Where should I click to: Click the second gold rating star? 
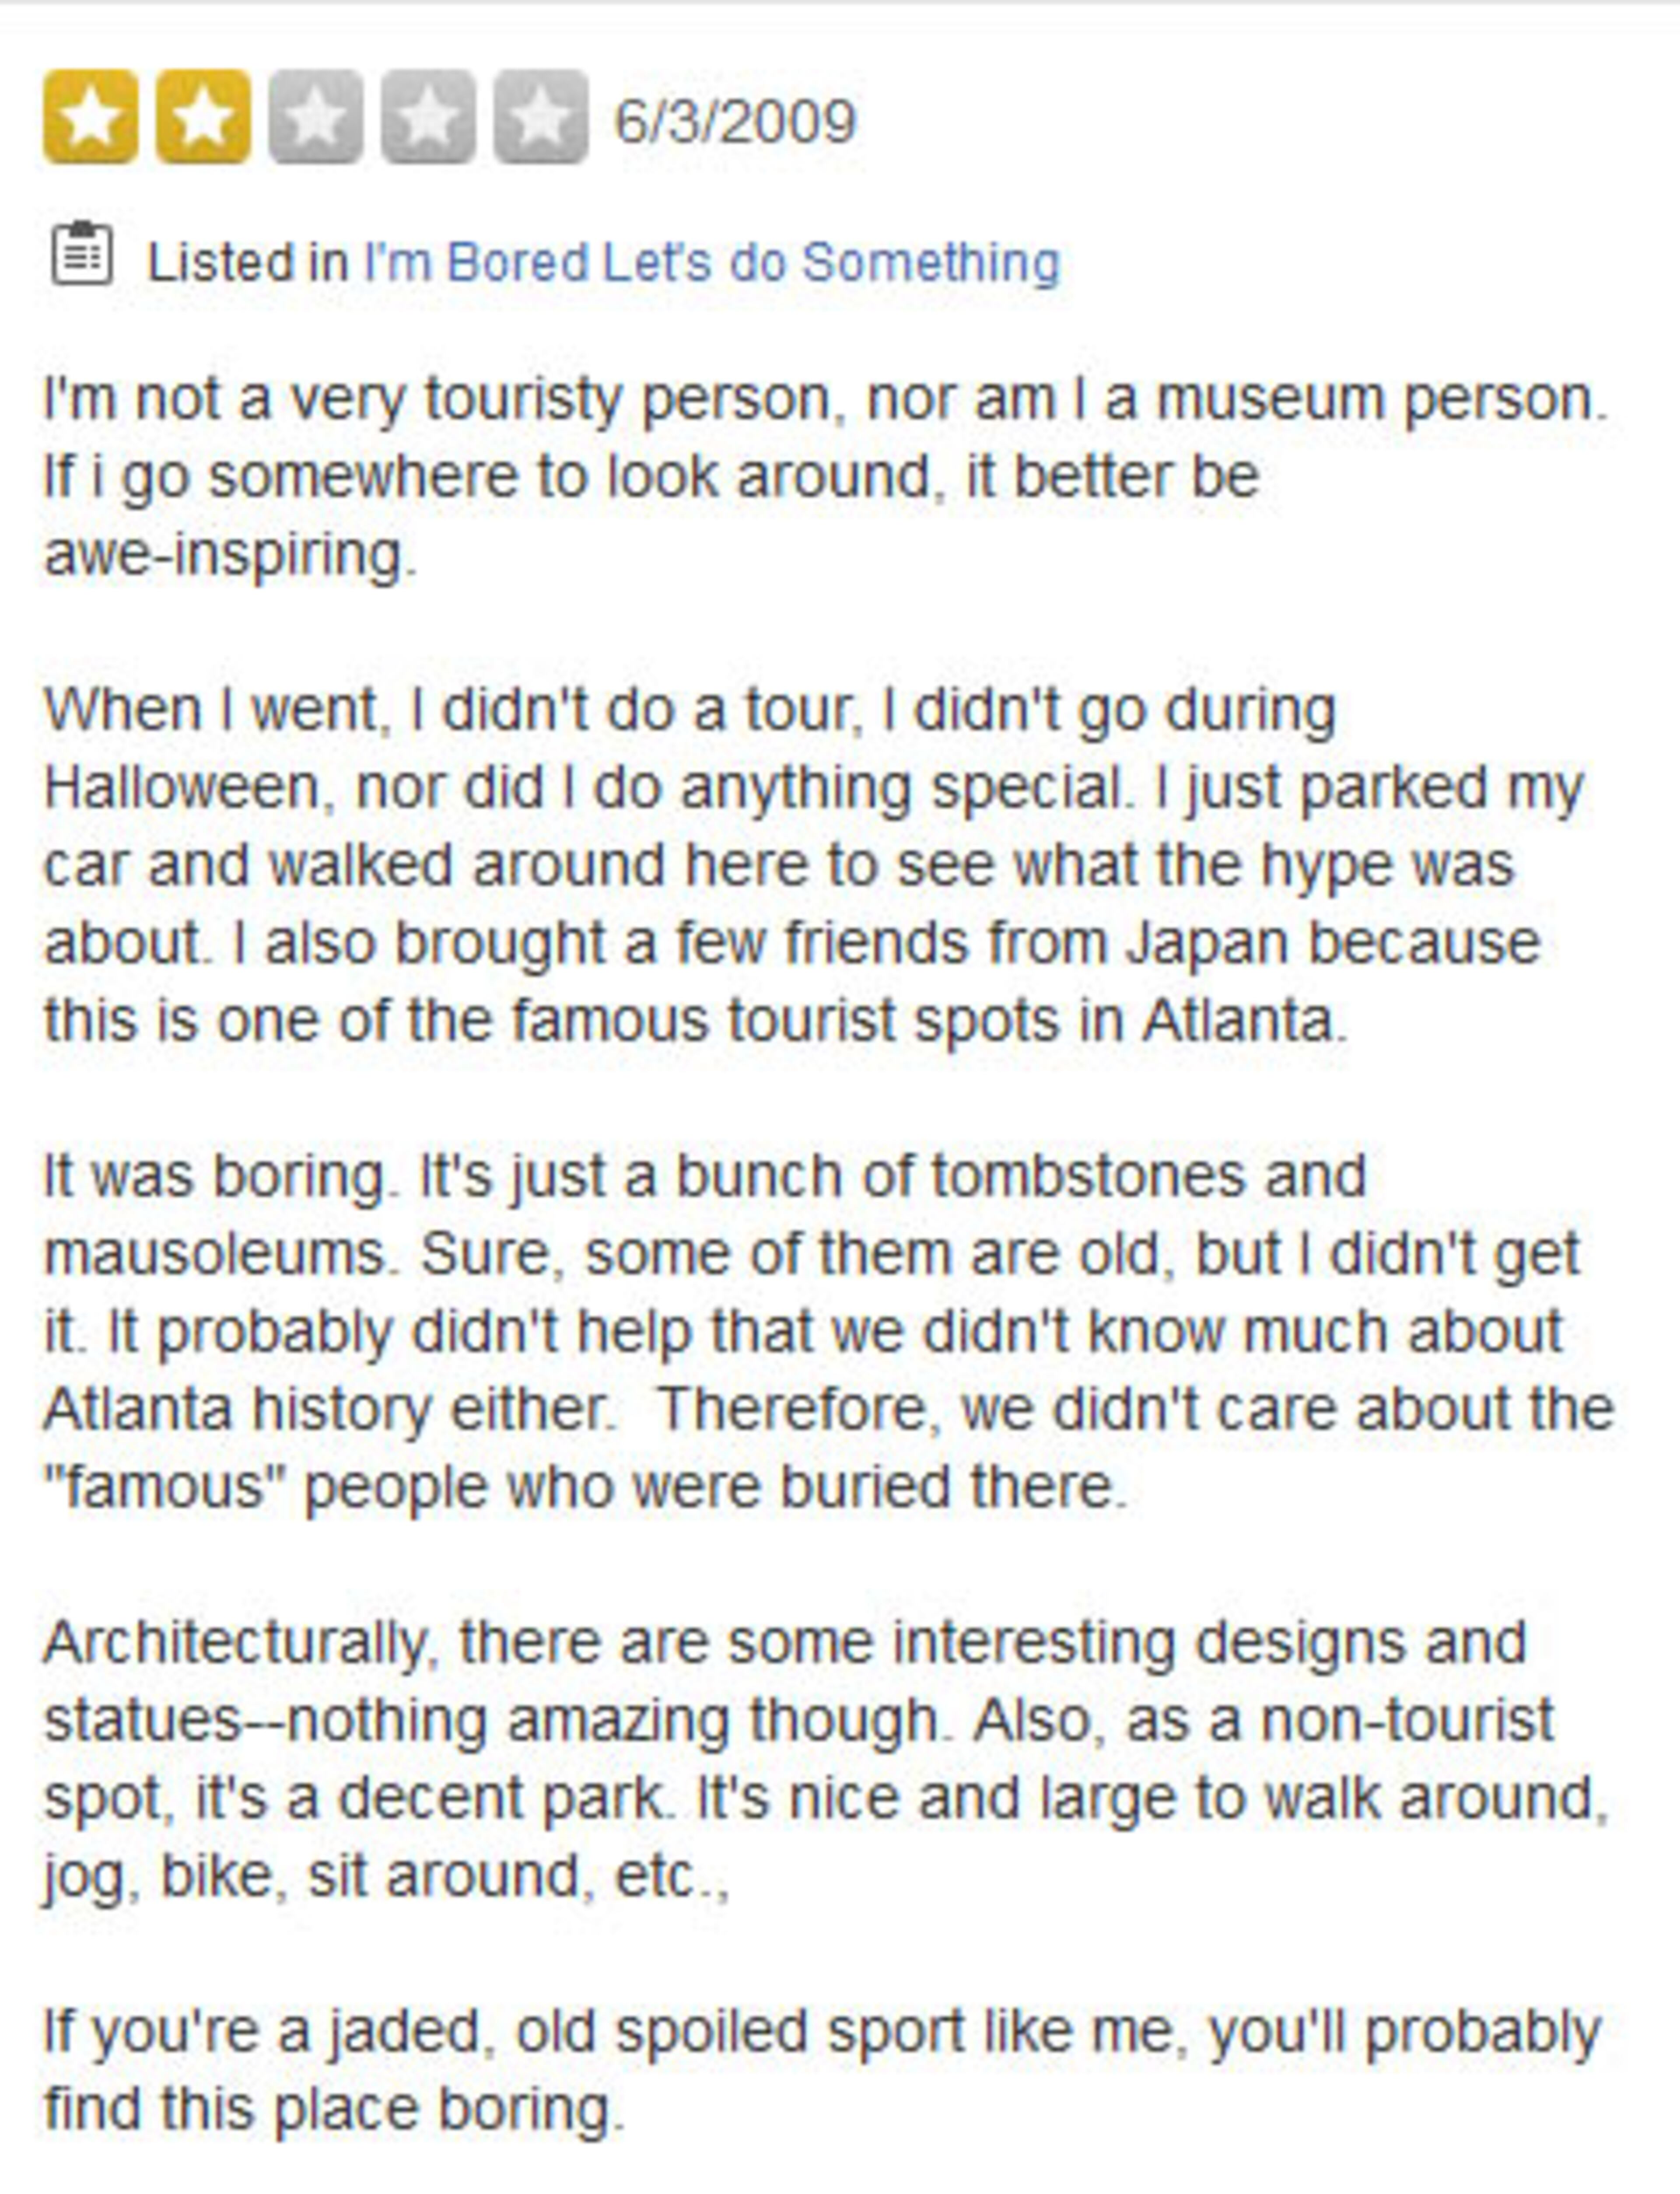tap(203, 117)
